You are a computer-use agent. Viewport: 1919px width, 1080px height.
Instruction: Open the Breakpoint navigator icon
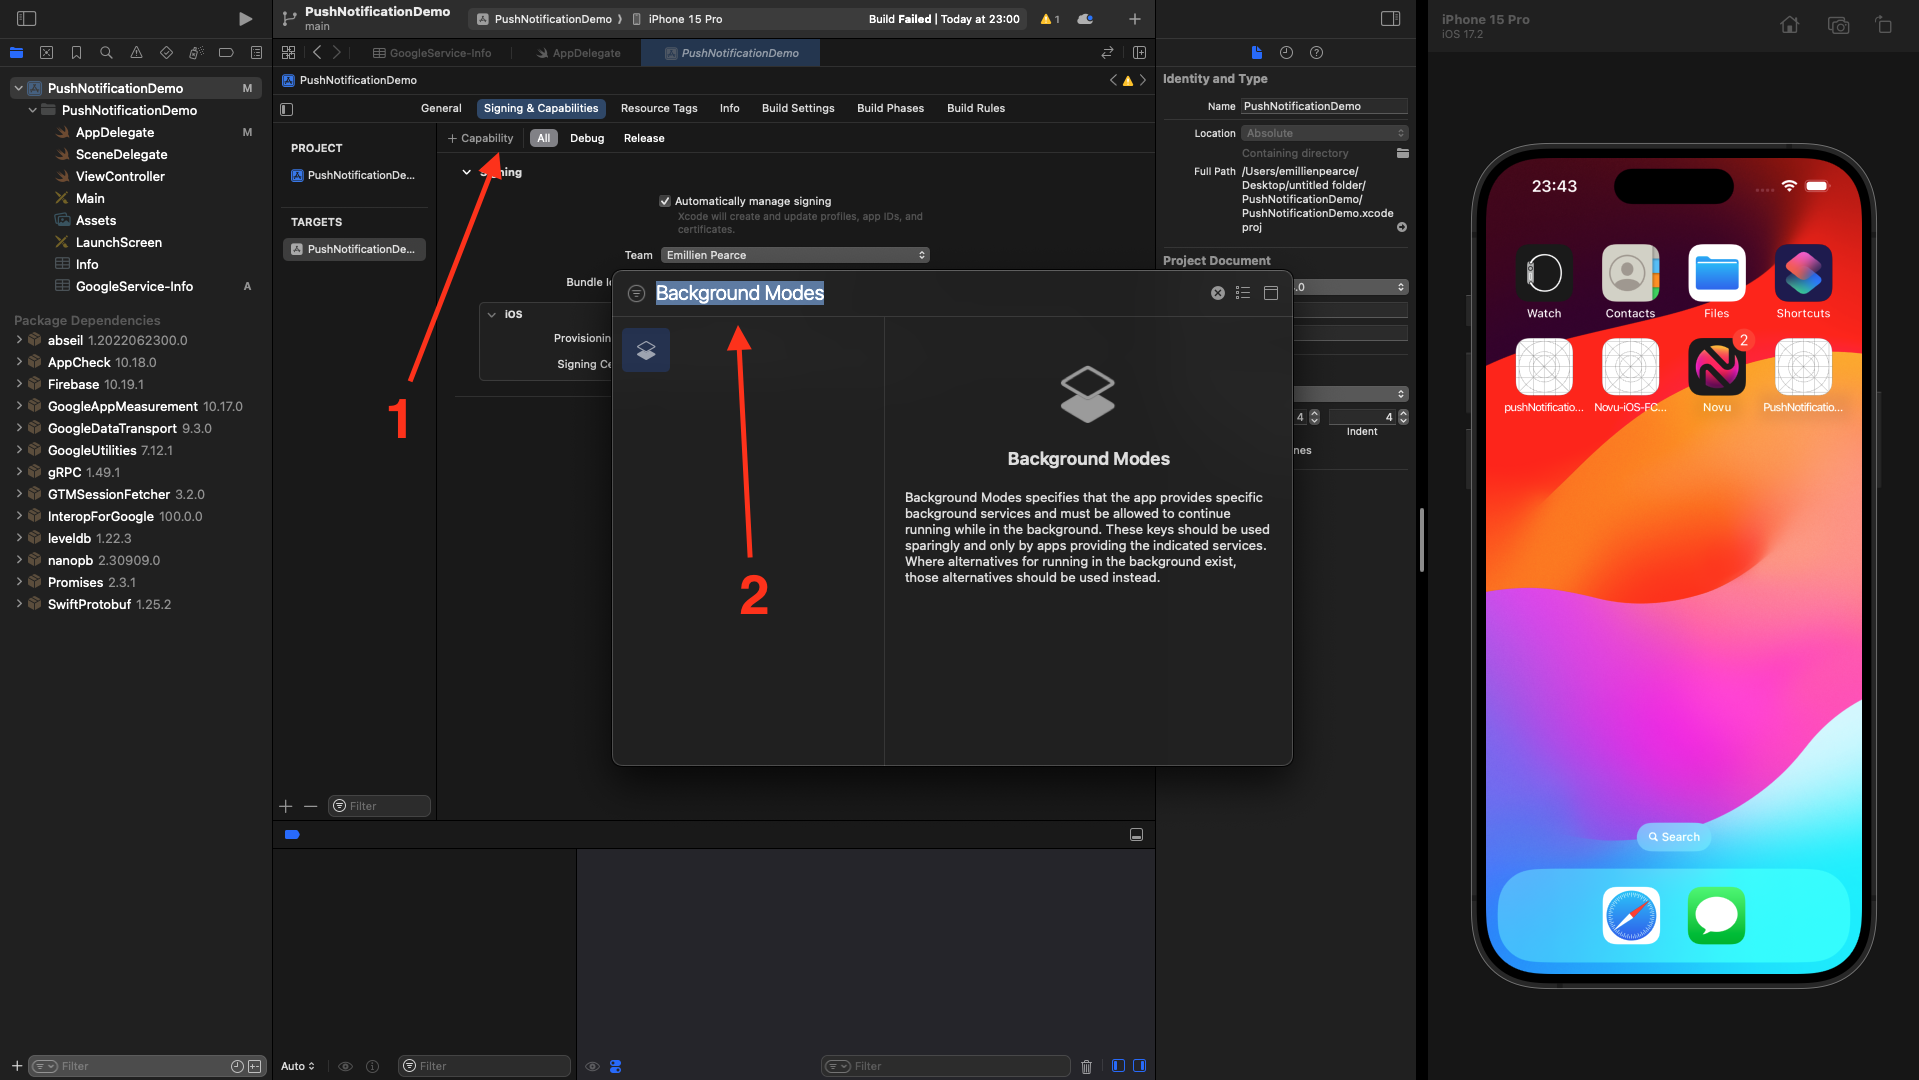click(226, 52)
